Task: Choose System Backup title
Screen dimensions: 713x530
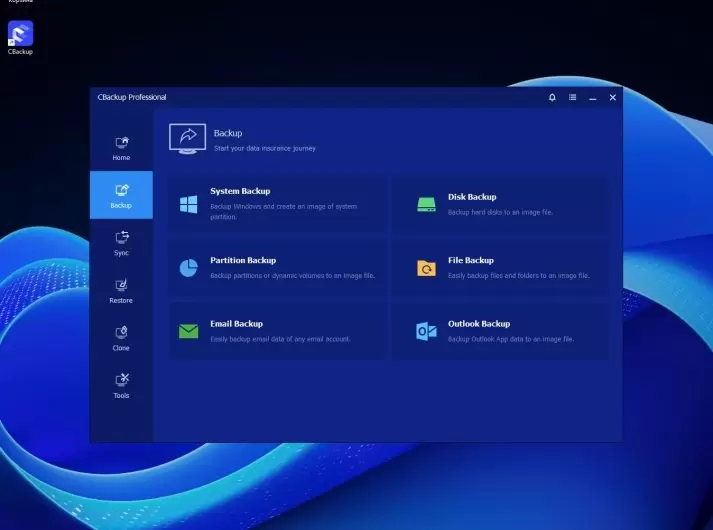Action: [x=240, y=191]
